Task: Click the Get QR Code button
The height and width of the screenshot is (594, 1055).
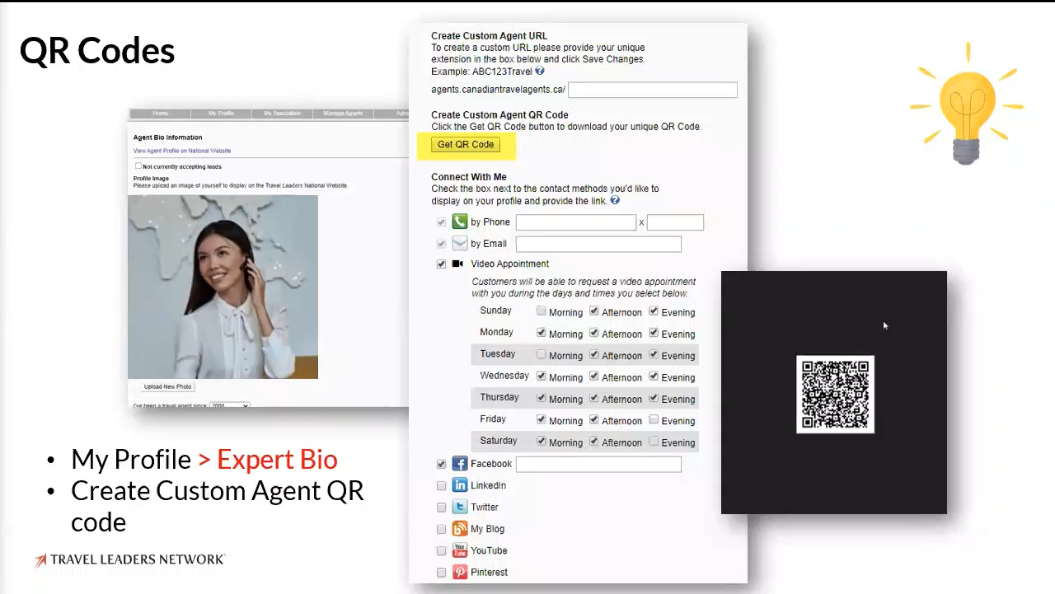Action: pyautogui.click(x=466, y=145)
